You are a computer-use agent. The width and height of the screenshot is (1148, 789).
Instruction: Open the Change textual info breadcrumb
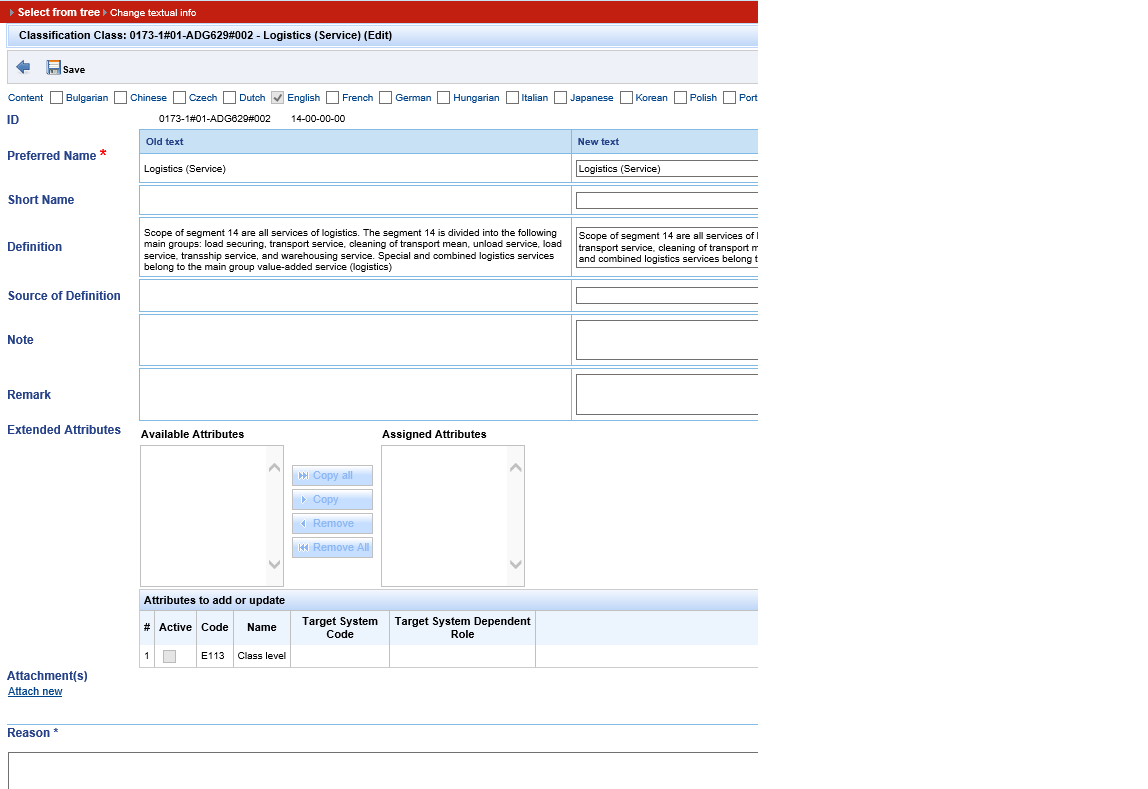(x=153, y=13)
